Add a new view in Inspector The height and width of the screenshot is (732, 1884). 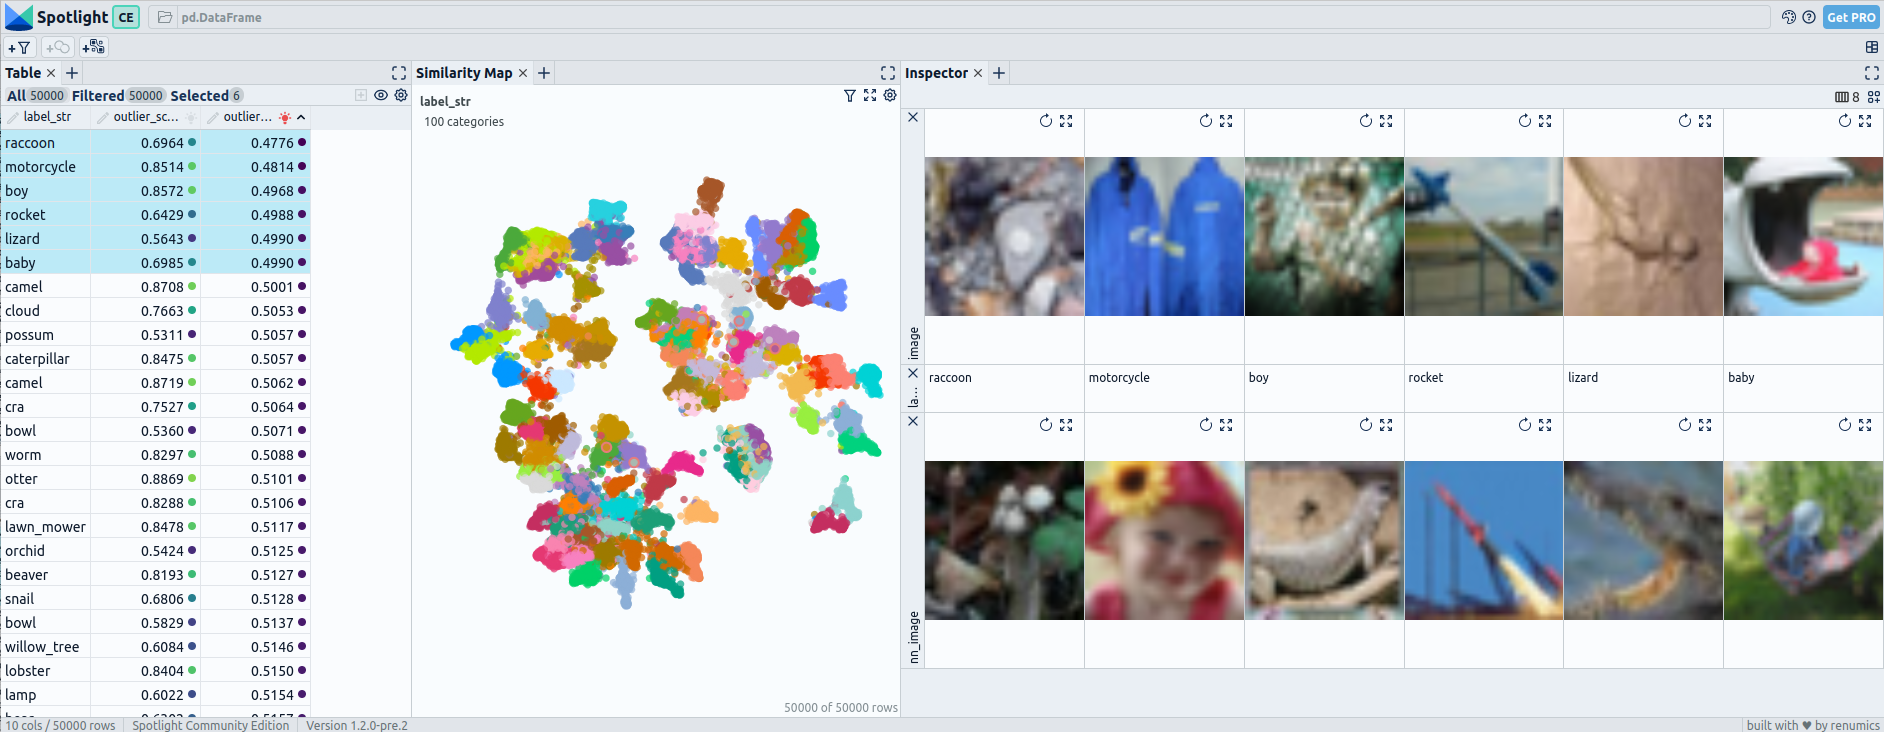(999, 73)
